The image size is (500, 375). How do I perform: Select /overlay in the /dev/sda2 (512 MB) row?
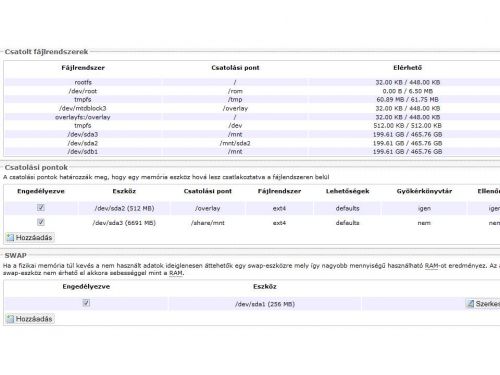click(208, 208)
